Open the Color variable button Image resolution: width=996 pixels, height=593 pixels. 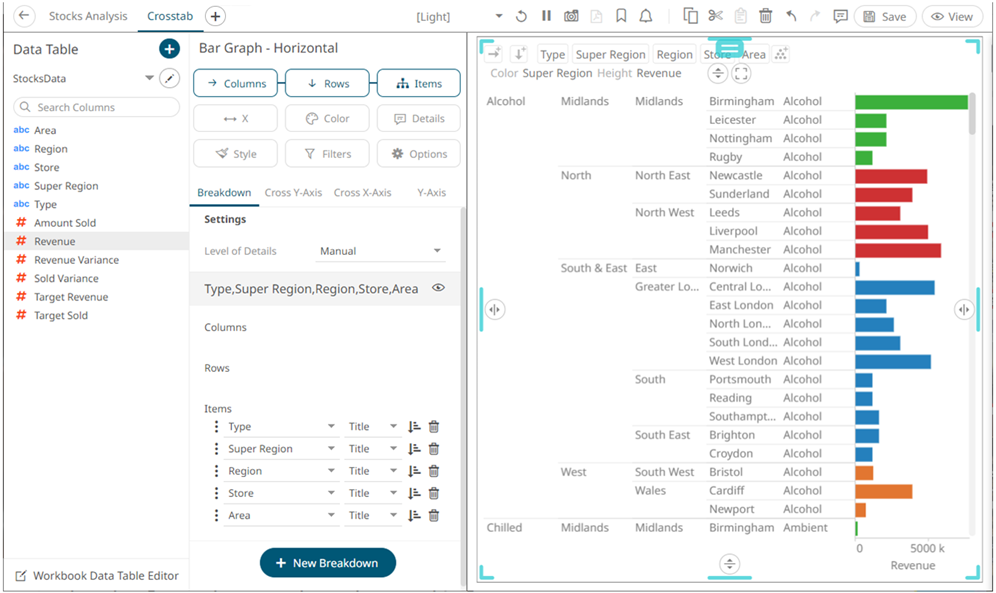(x=327, y=119)
